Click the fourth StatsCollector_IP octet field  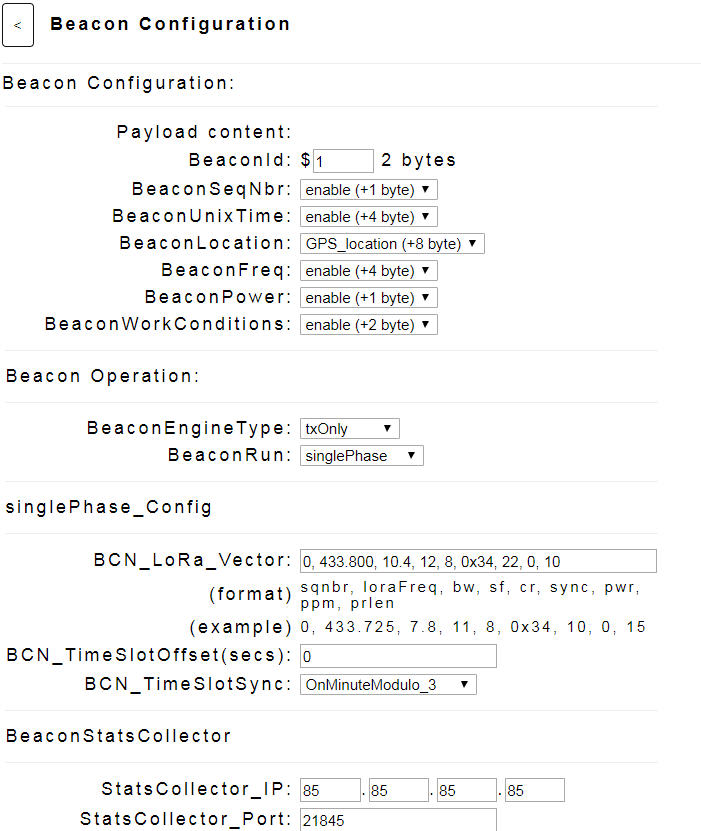(x=535, y=790)
